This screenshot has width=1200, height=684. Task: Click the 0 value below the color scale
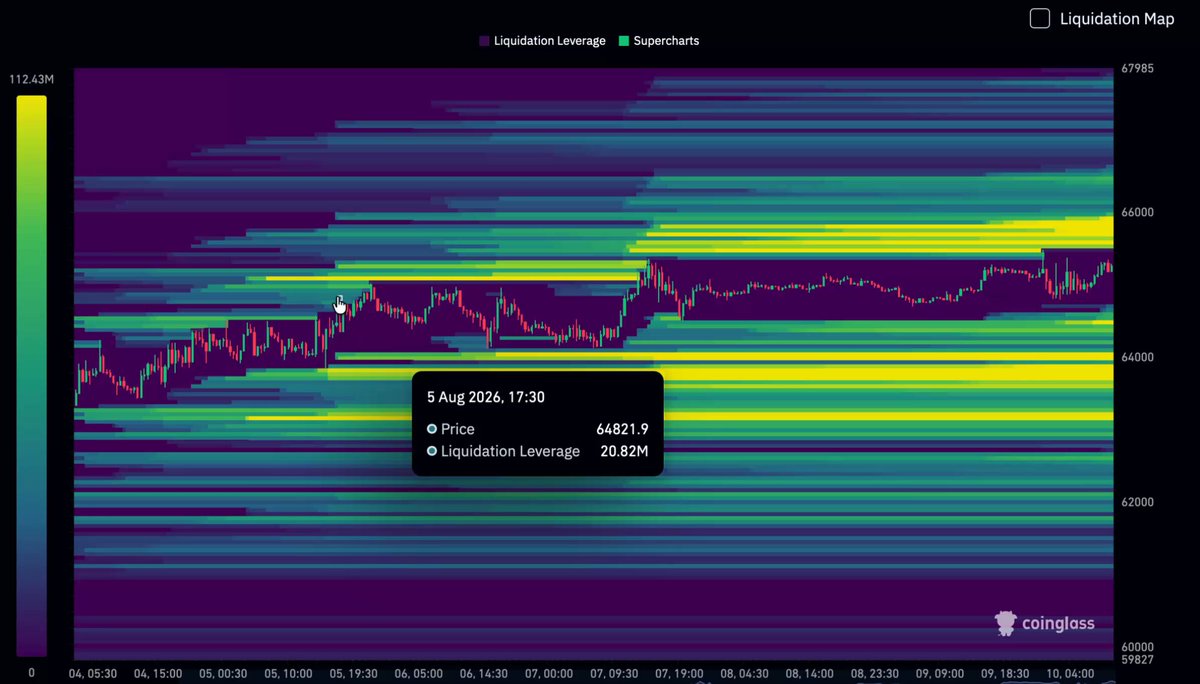[31, 672]
